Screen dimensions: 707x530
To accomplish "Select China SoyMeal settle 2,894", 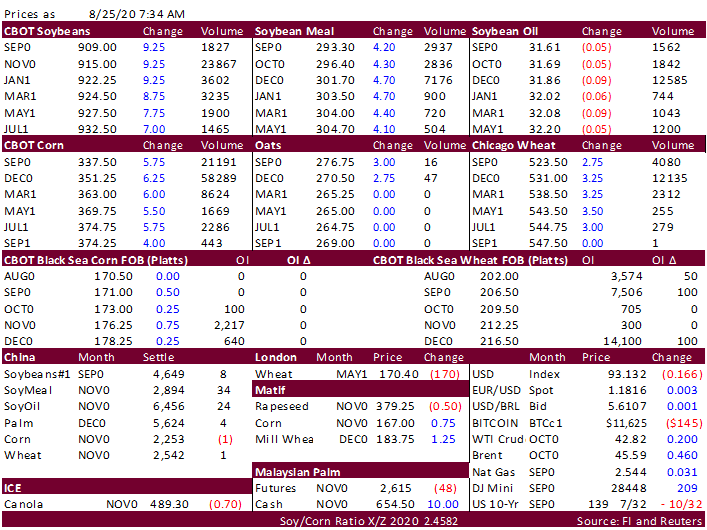I will [169, 390].
